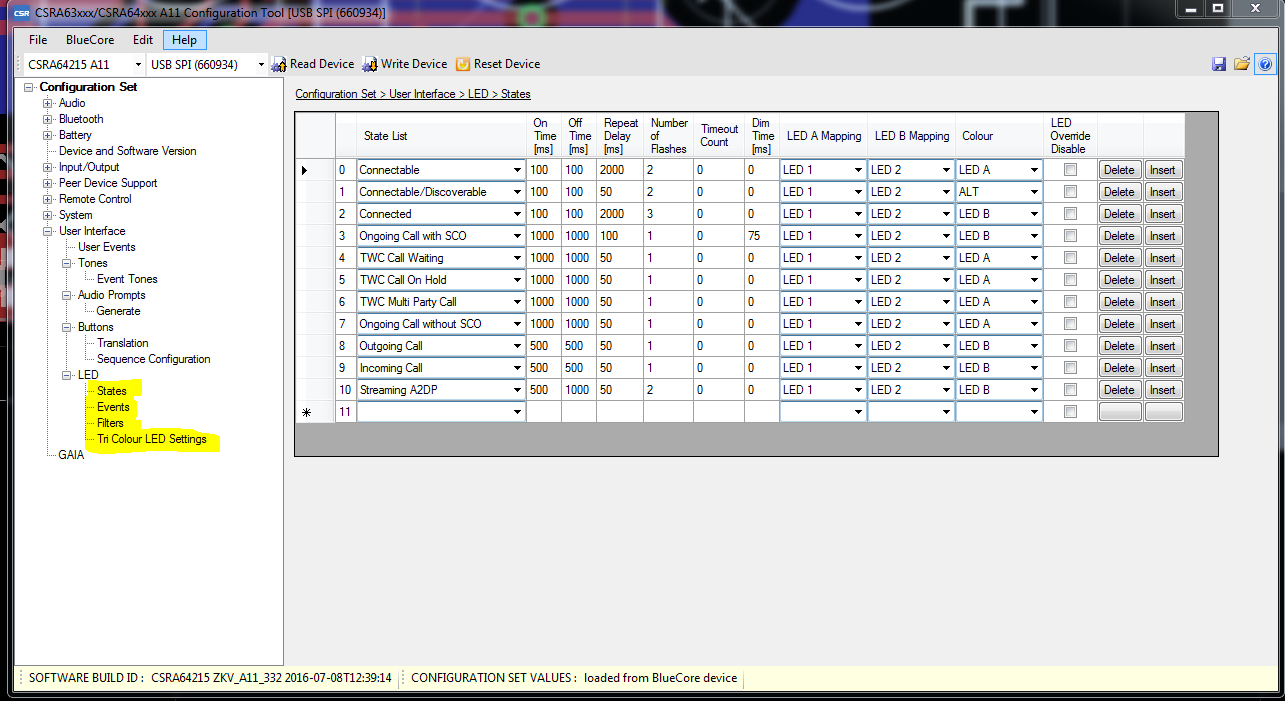Open the Edit menu
The width and height of the screenshot is (1285, 701).
pyautogui.click(x=143, y=40)
